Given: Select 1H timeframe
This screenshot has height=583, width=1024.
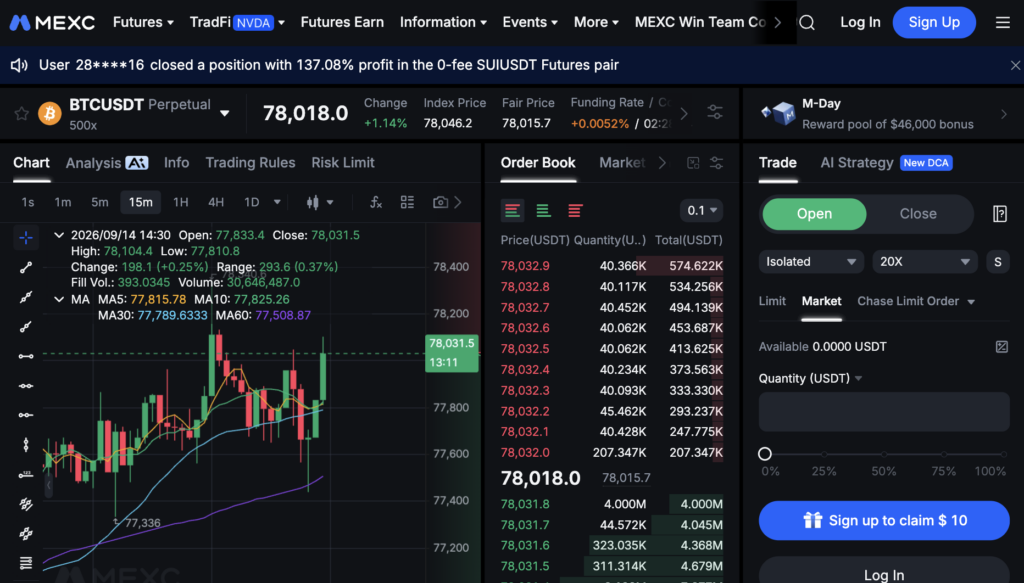Looking at the screenshot, I should (x=181, y=202).
